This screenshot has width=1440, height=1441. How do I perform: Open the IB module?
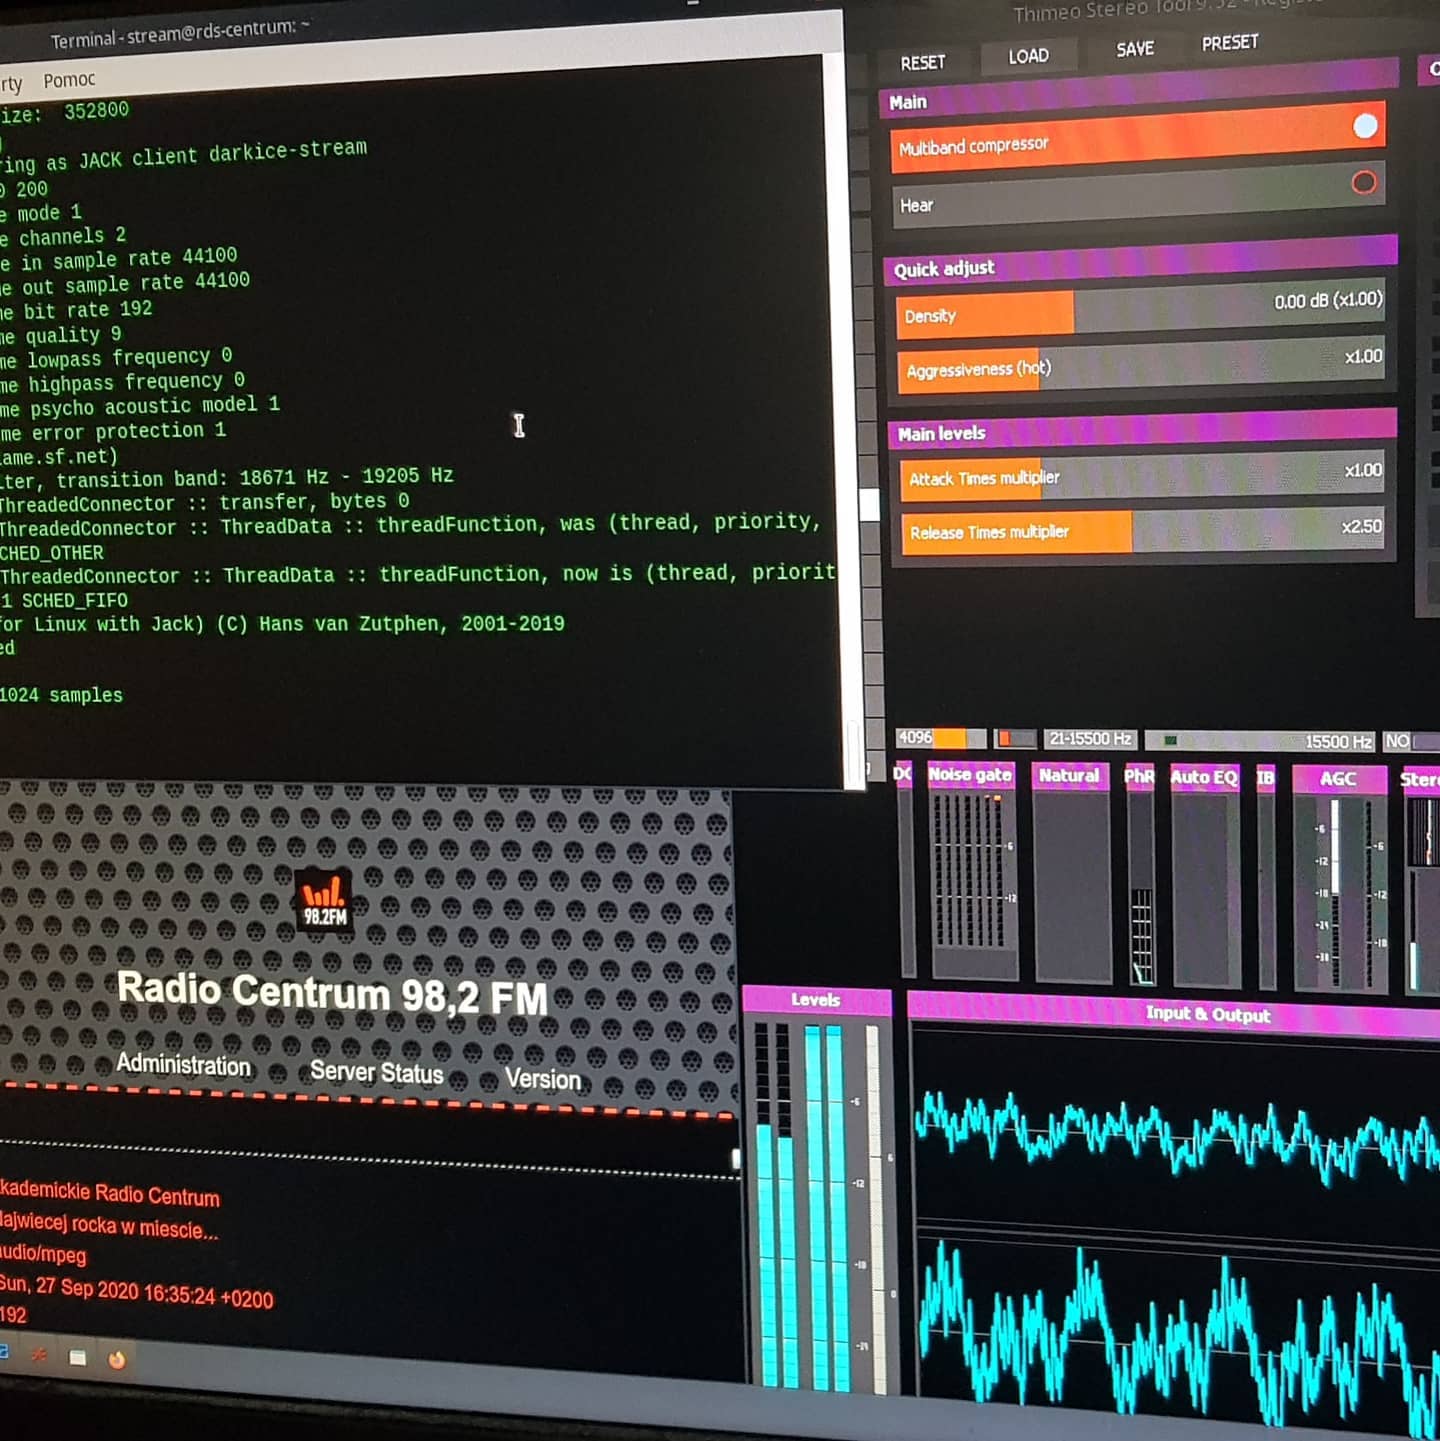tap(1266, 778)
